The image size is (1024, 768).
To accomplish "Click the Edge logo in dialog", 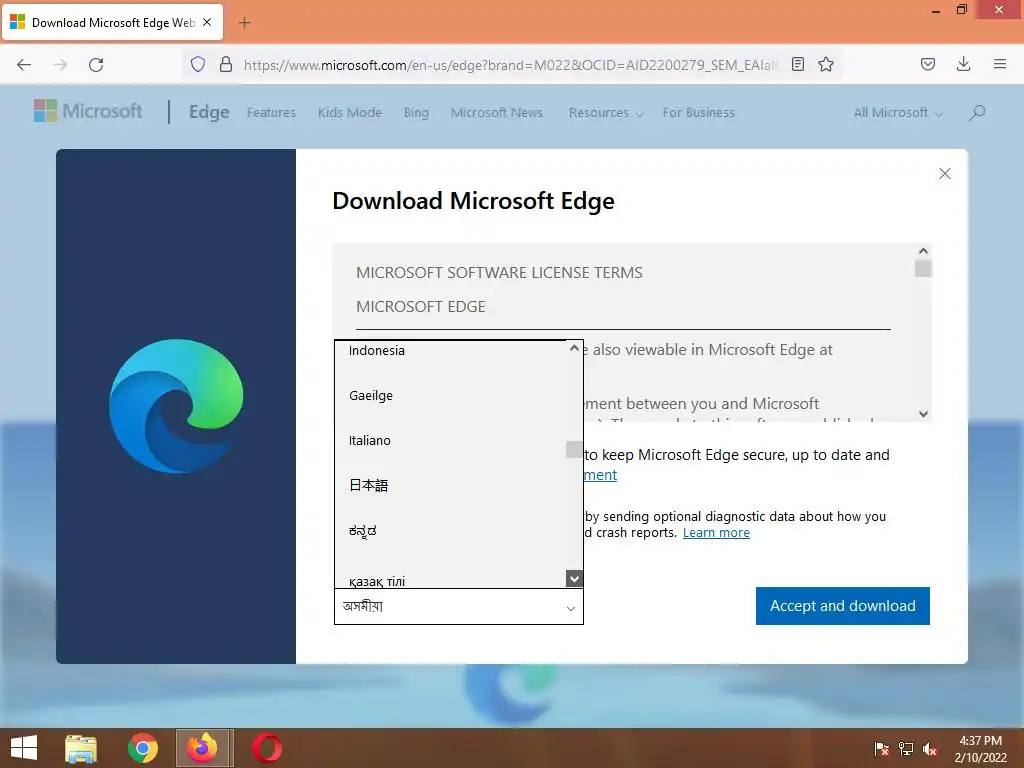I will [x=176, y=406].
